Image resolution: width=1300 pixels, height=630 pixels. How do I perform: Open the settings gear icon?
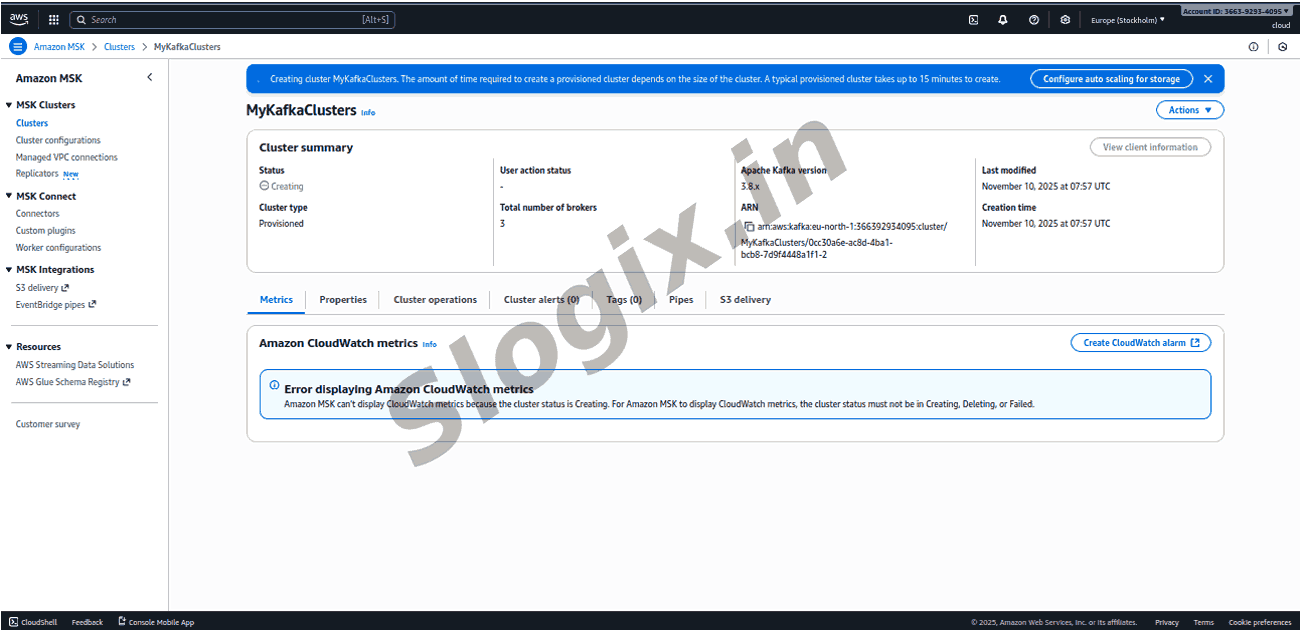1065,20
